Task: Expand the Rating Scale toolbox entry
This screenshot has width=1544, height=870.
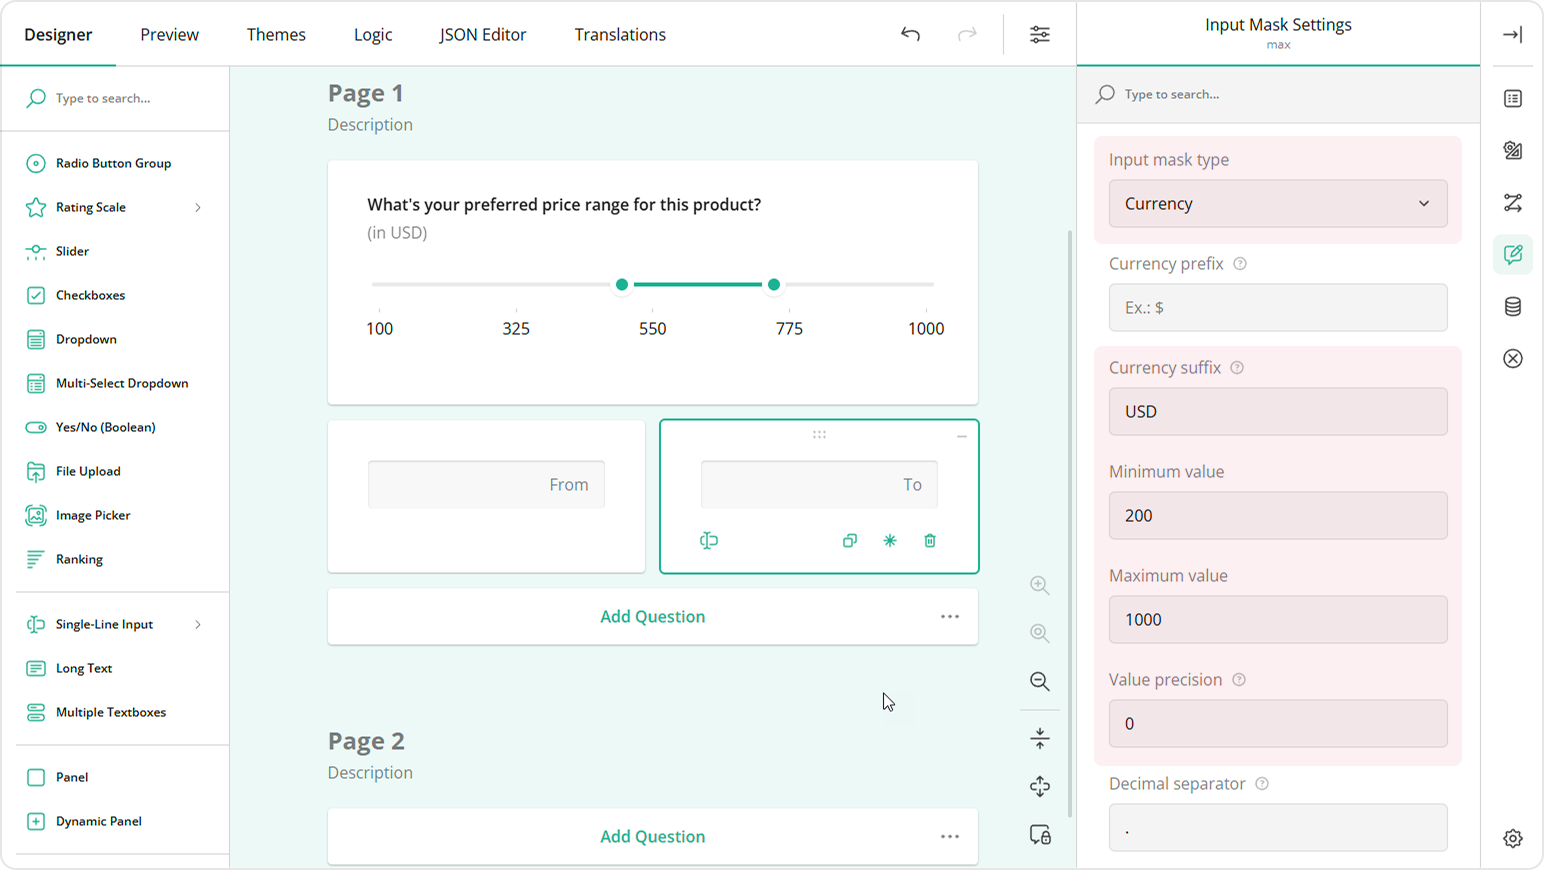Action: [199, 207]
